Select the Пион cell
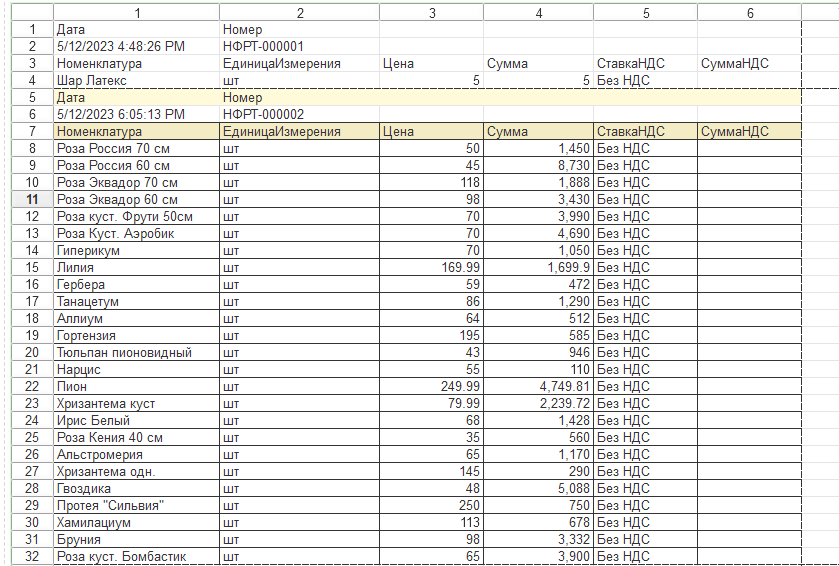839x566 pixels. [136, 386]
